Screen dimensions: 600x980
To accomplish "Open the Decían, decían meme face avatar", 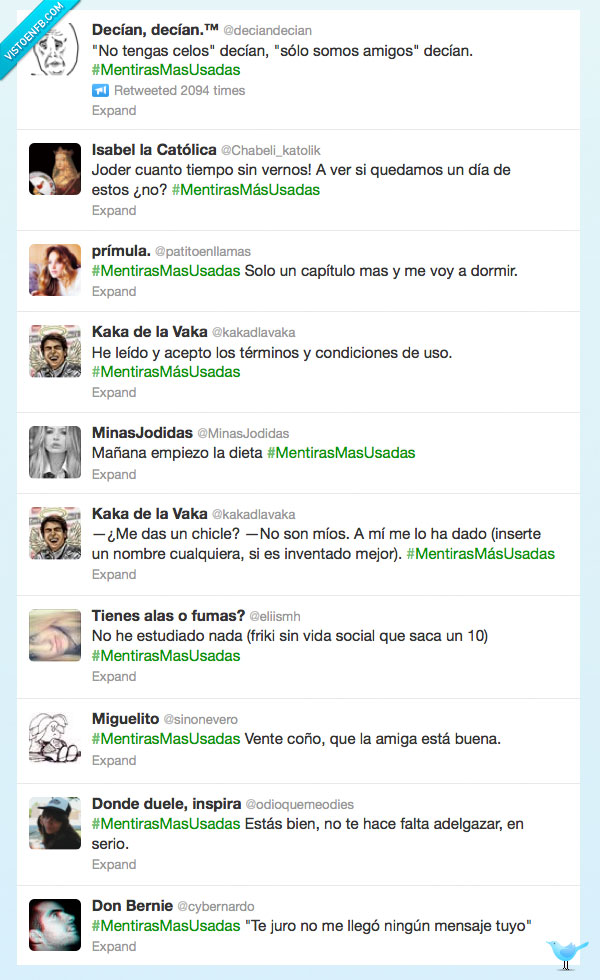I will (x=55, y=50).
